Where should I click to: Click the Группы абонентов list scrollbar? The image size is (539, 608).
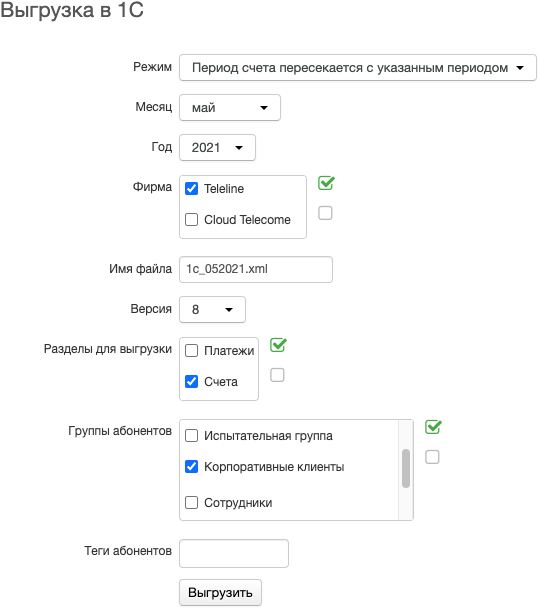pyautogui.click(x=406, y=470)
